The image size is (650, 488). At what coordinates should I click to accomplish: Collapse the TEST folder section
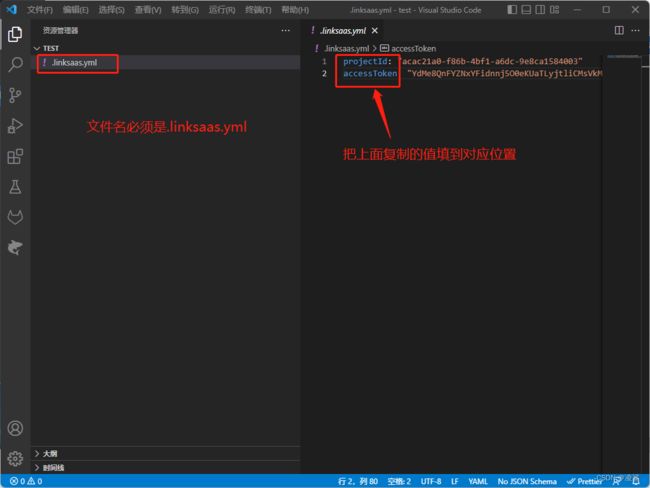(x=166, y=49)
